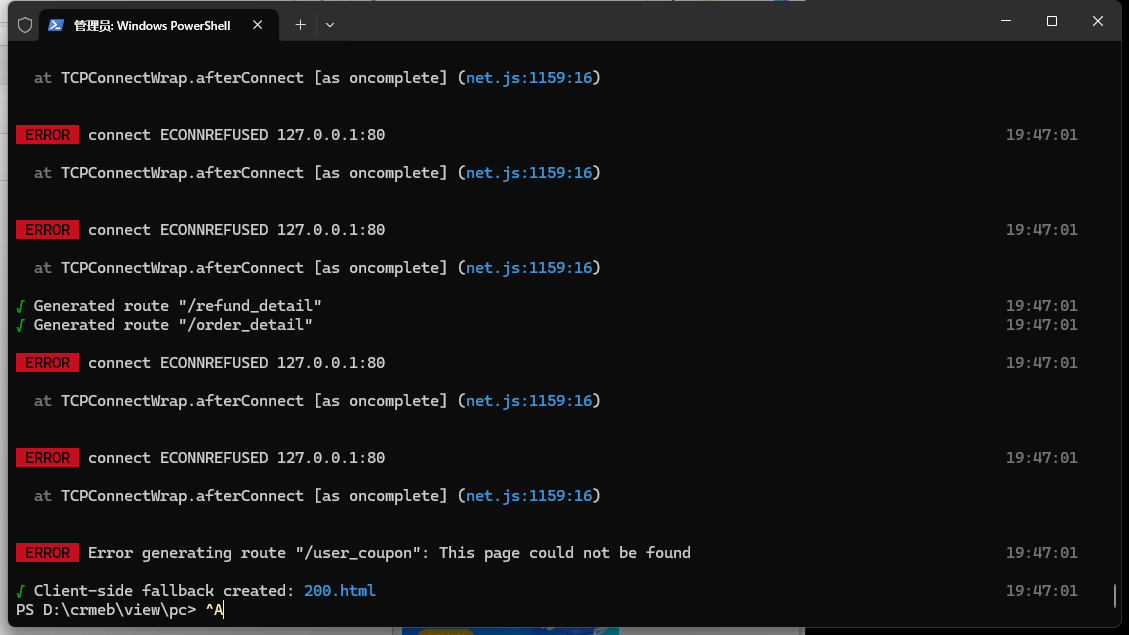Close the Windows Terminal window
The width and height of the screenshot is (1129, 635).
[1097, 22]
